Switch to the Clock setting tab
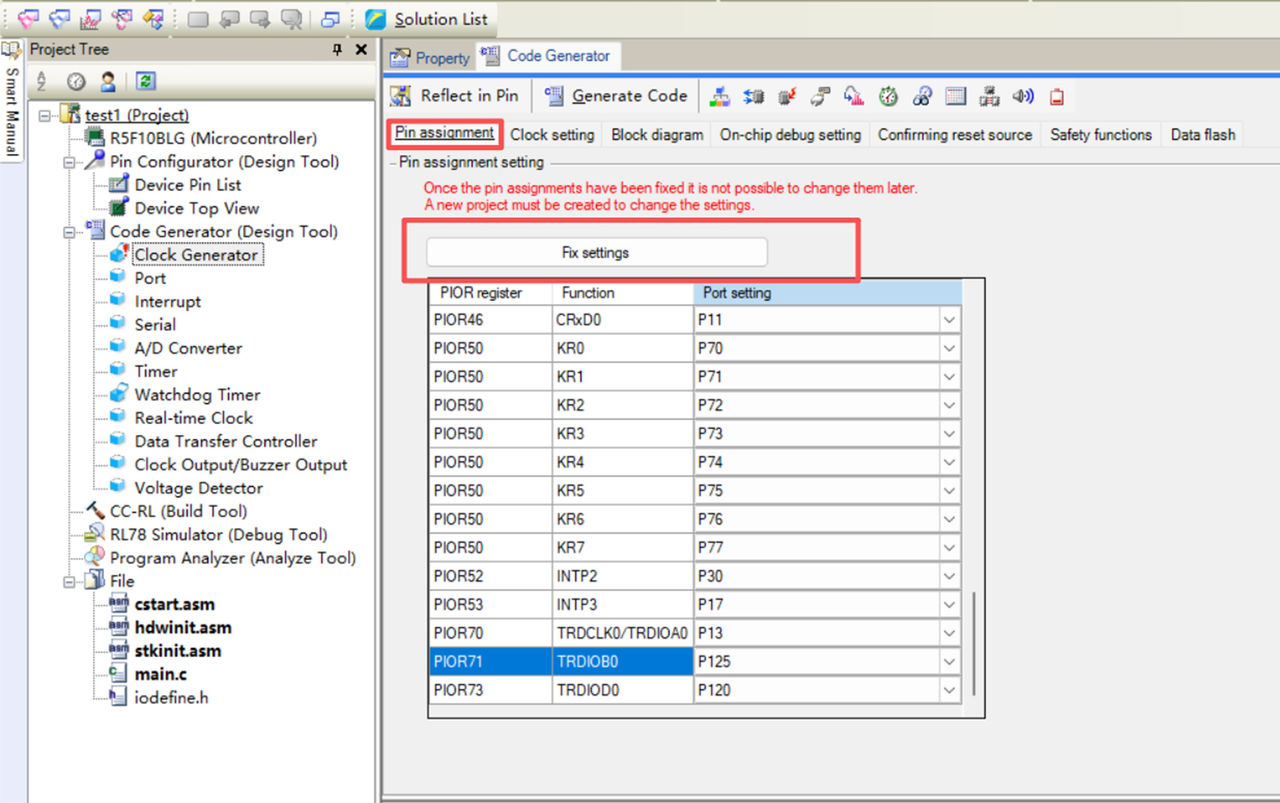The image size is (1280, 803). pos(552,135)
